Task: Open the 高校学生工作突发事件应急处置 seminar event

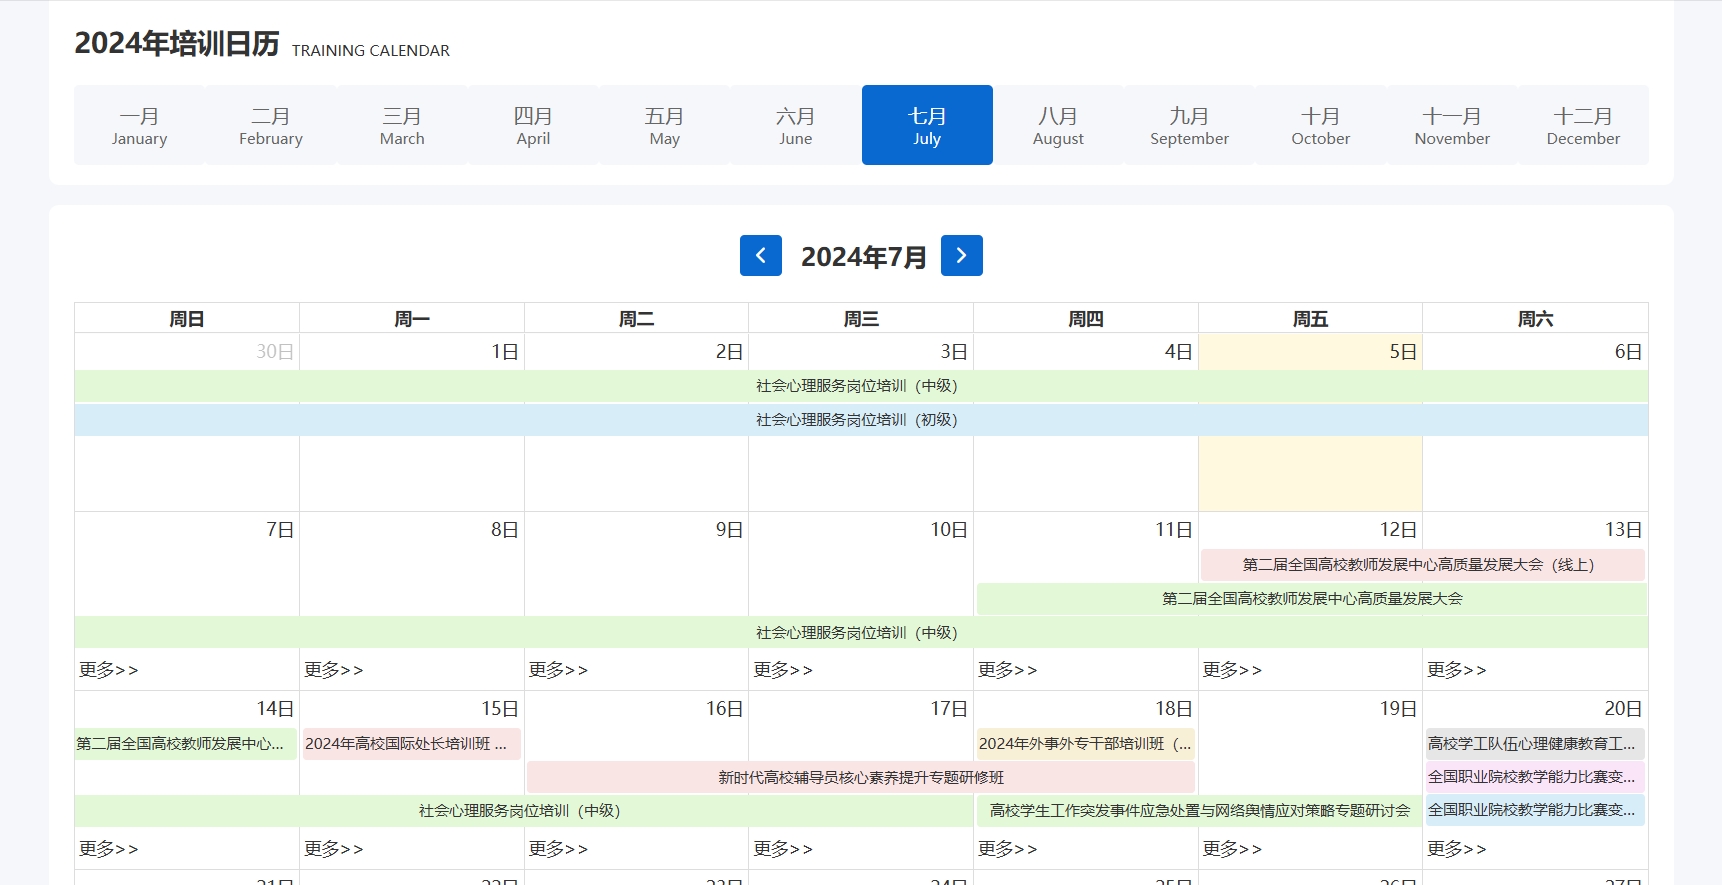Action: 1198,811
